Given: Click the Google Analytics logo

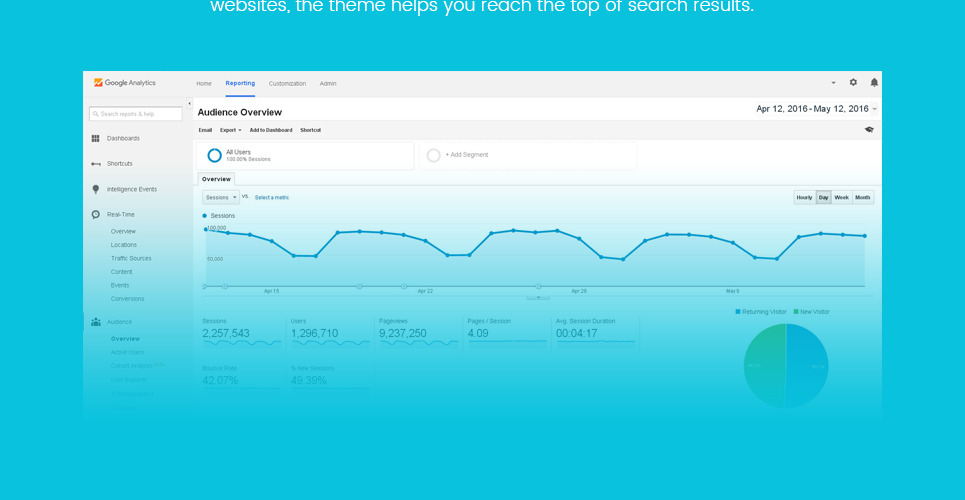Looking at the screenshot, I should 124,83.
